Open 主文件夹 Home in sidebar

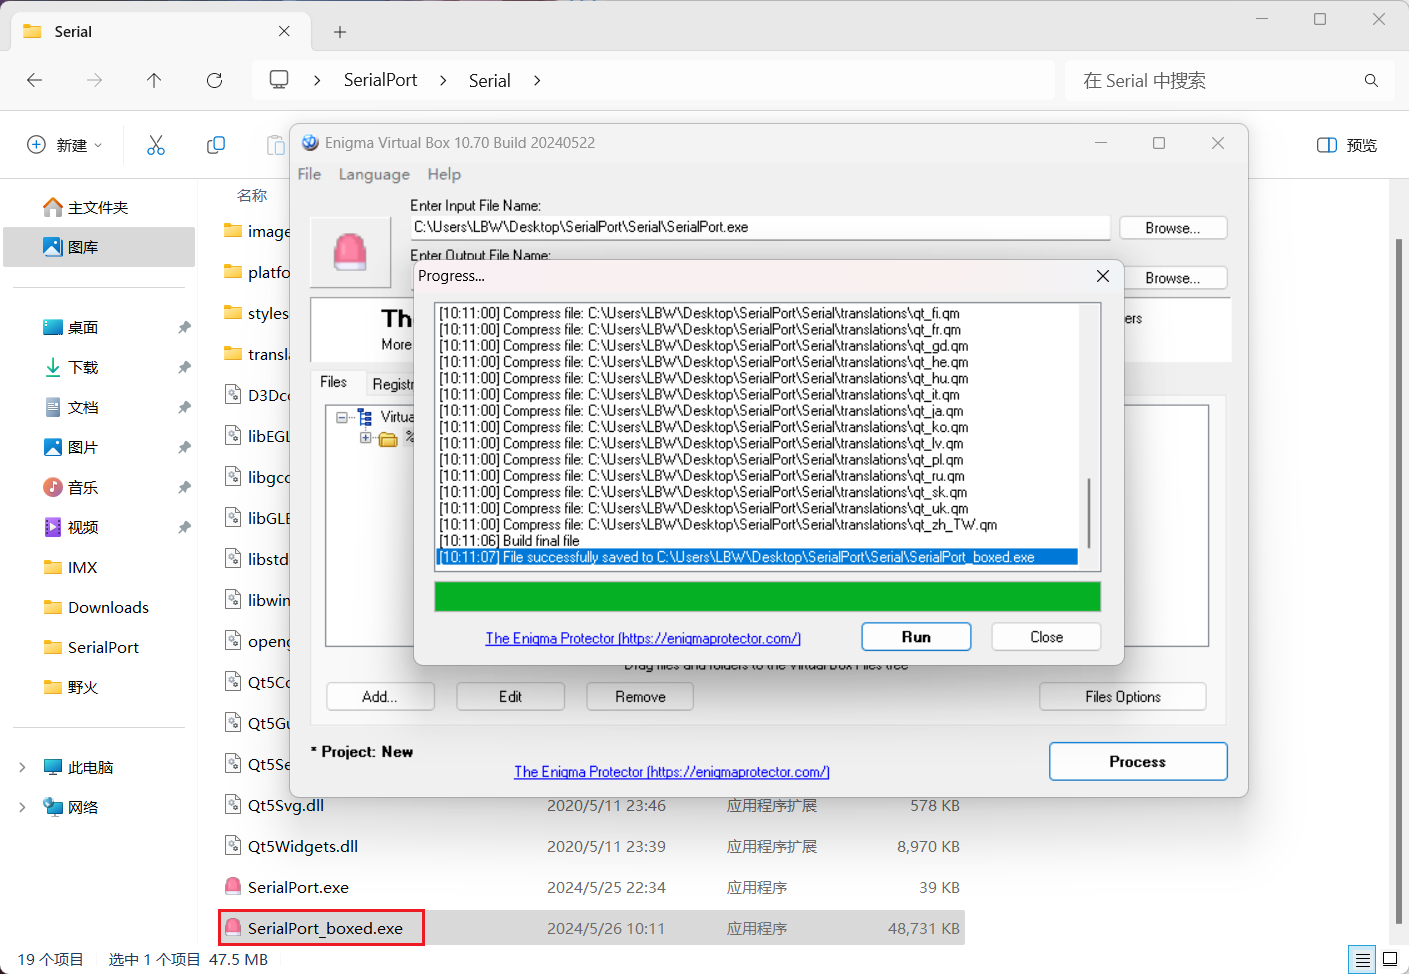pyautogui.click(x=99, y=207)
